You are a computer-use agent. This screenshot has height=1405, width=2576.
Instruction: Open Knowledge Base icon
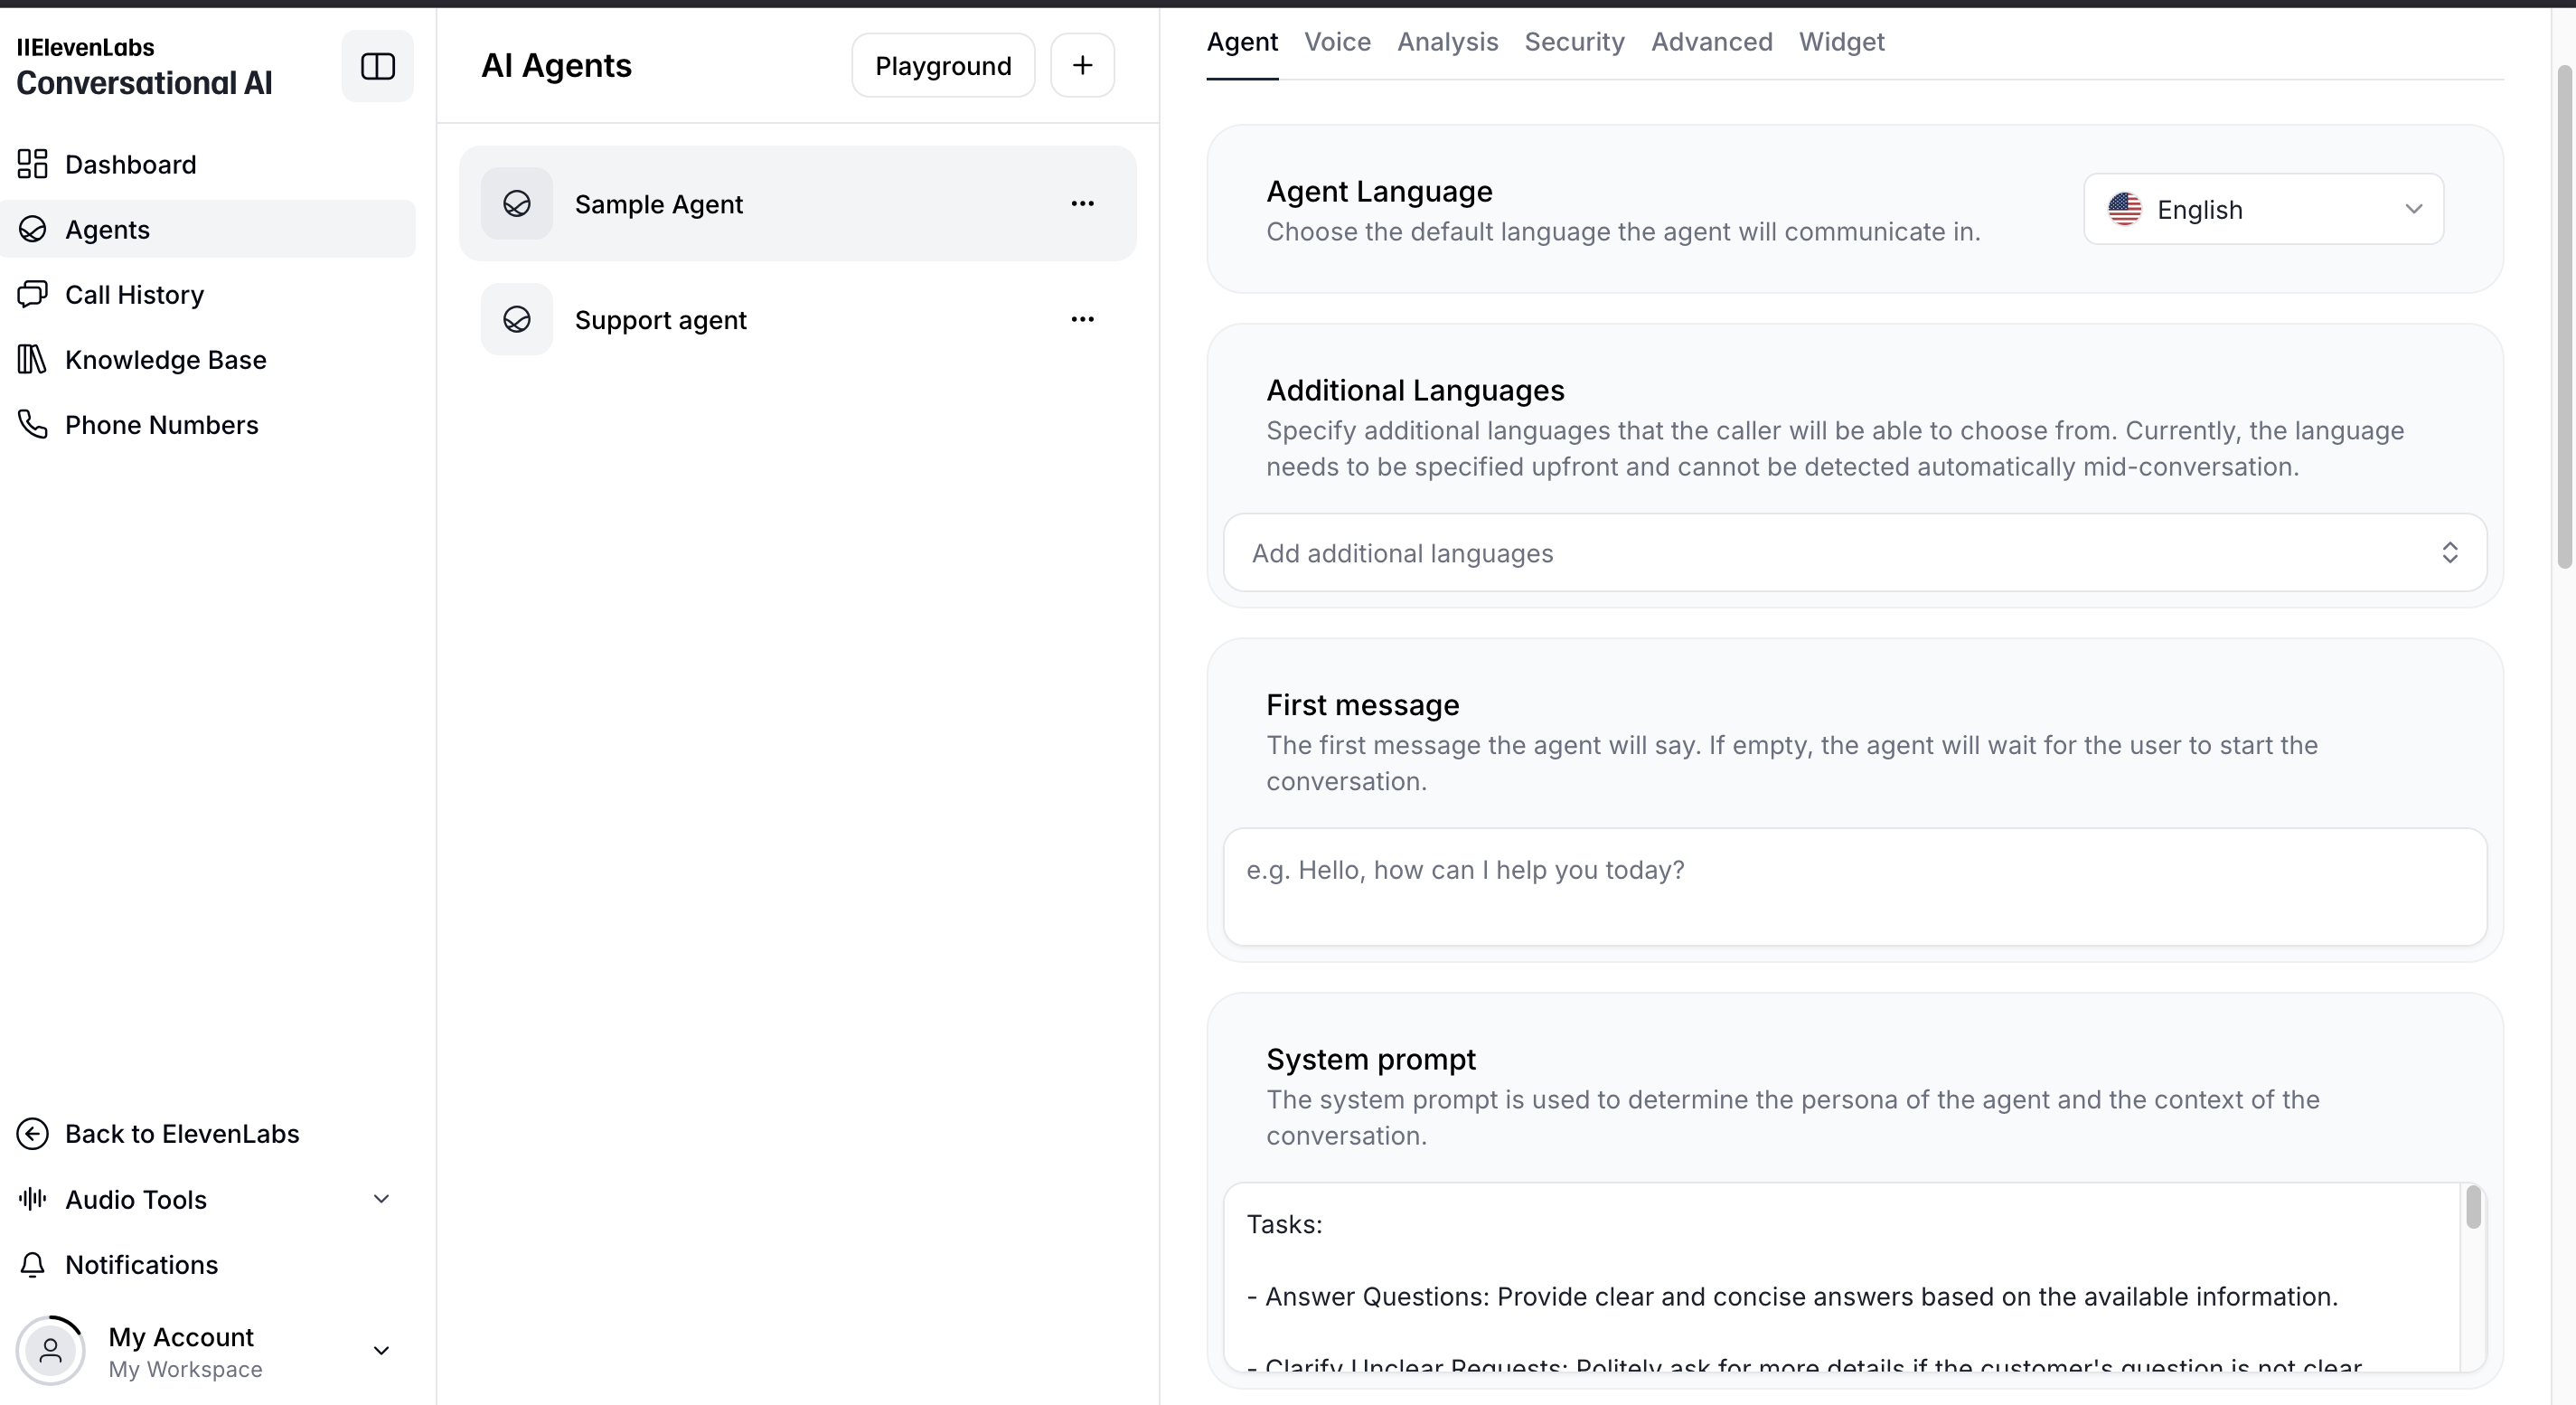31,358
